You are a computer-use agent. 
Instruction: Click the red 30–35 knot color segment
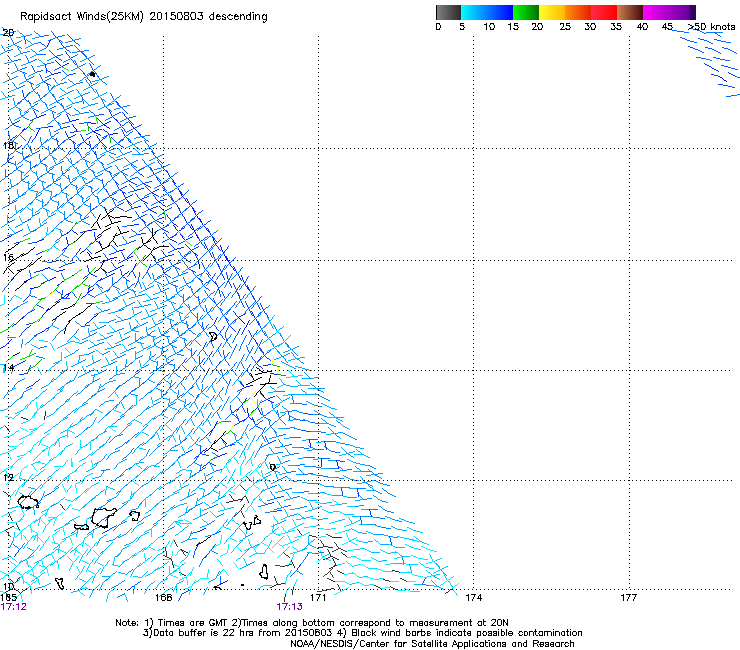604,12
